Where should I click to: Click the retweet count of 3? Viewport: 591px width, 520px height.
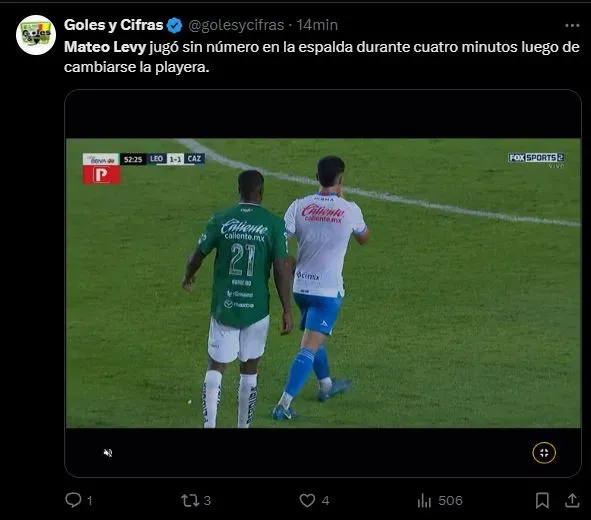[x=207, y=501]
